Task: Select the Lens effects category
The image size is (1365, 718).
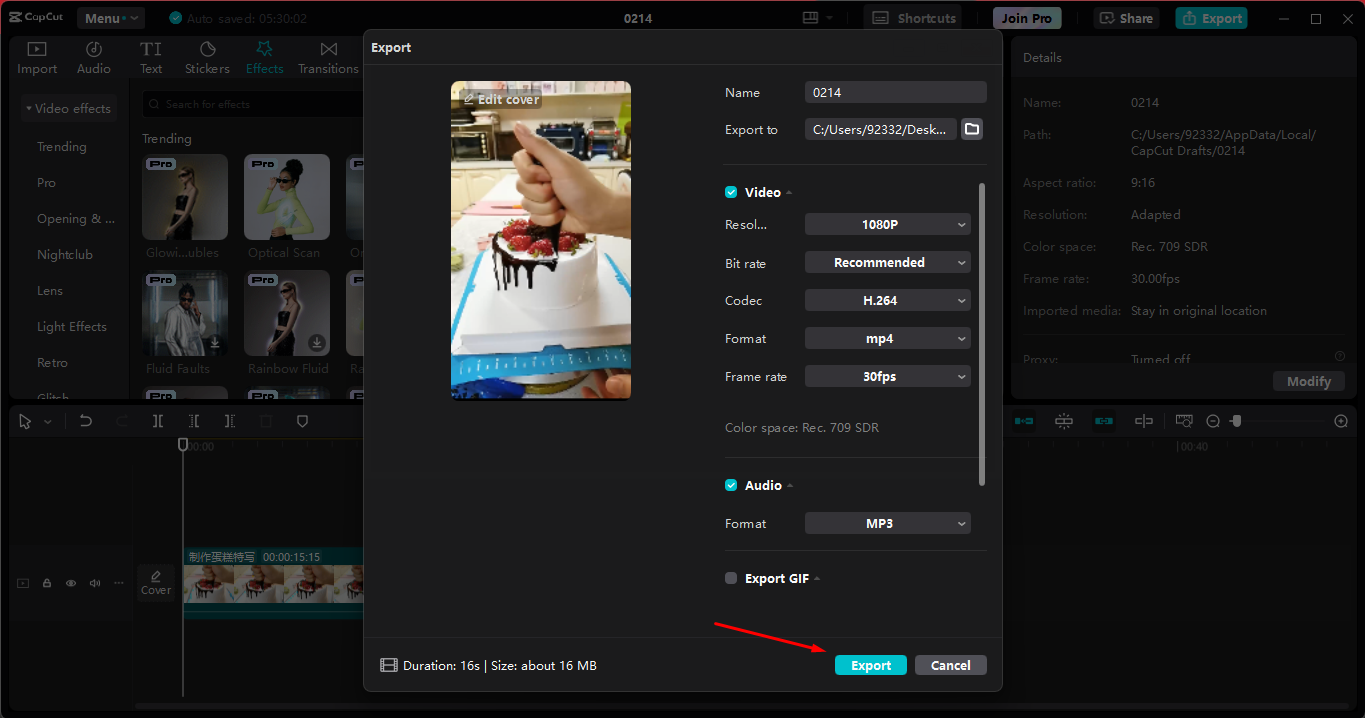Action: tap(50, 291)
